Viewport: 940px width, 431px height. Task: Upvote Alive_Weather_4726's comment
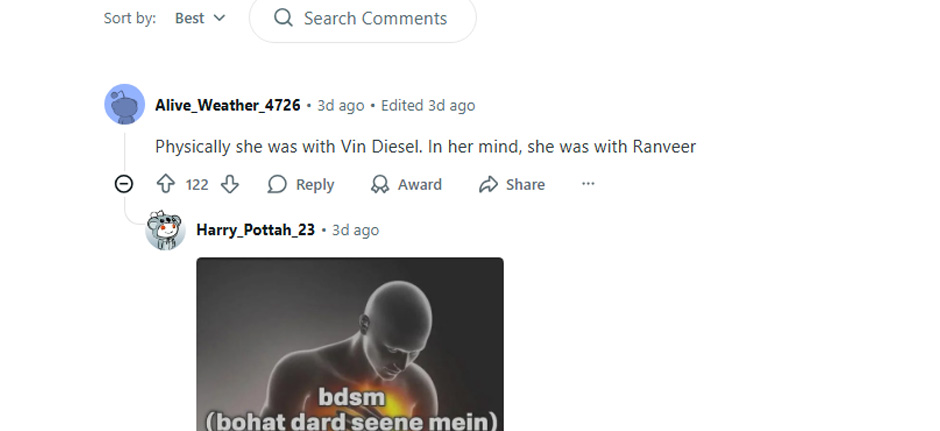pos(165,184)
